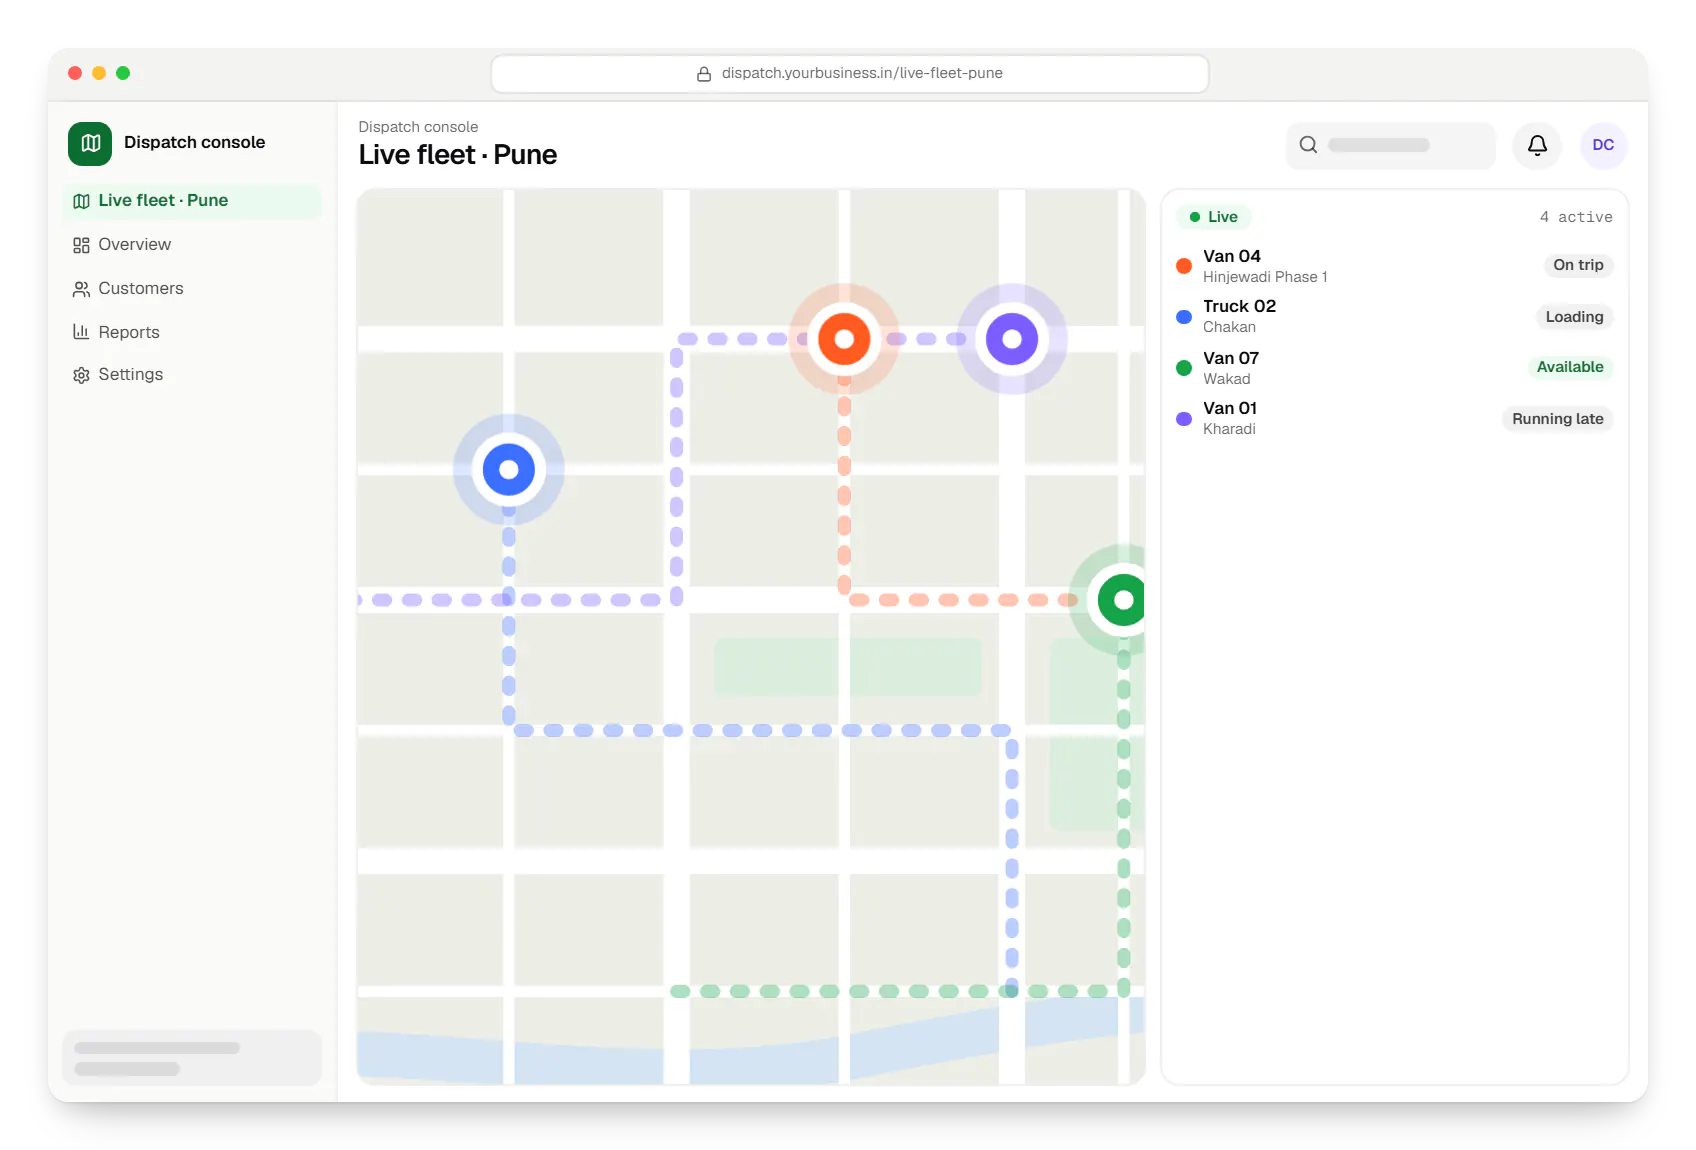Image resolution: width=1696 pixels, height=1150 pixels.
Task: Click the blue dot beside Truck 02
Action: tap(1184, 317)
